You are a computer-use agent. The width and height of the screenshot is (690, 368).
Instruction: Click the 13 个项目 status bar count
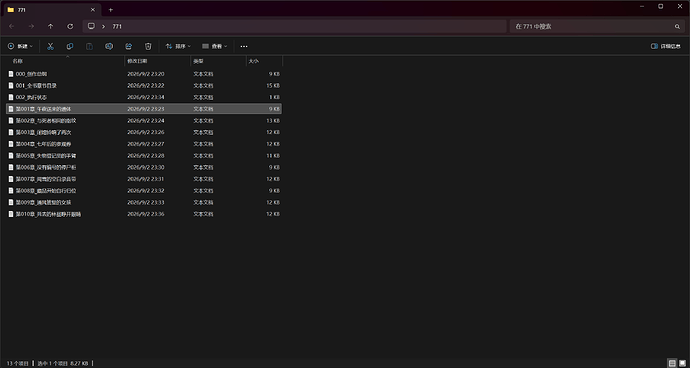click(x=18, y=364)
